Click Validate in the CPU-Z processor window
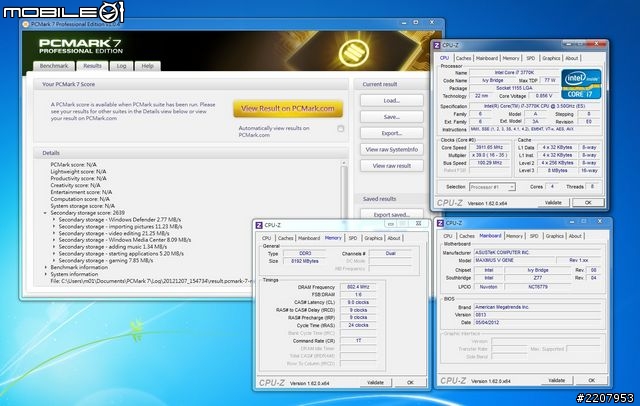 click(x=553, y=203)
